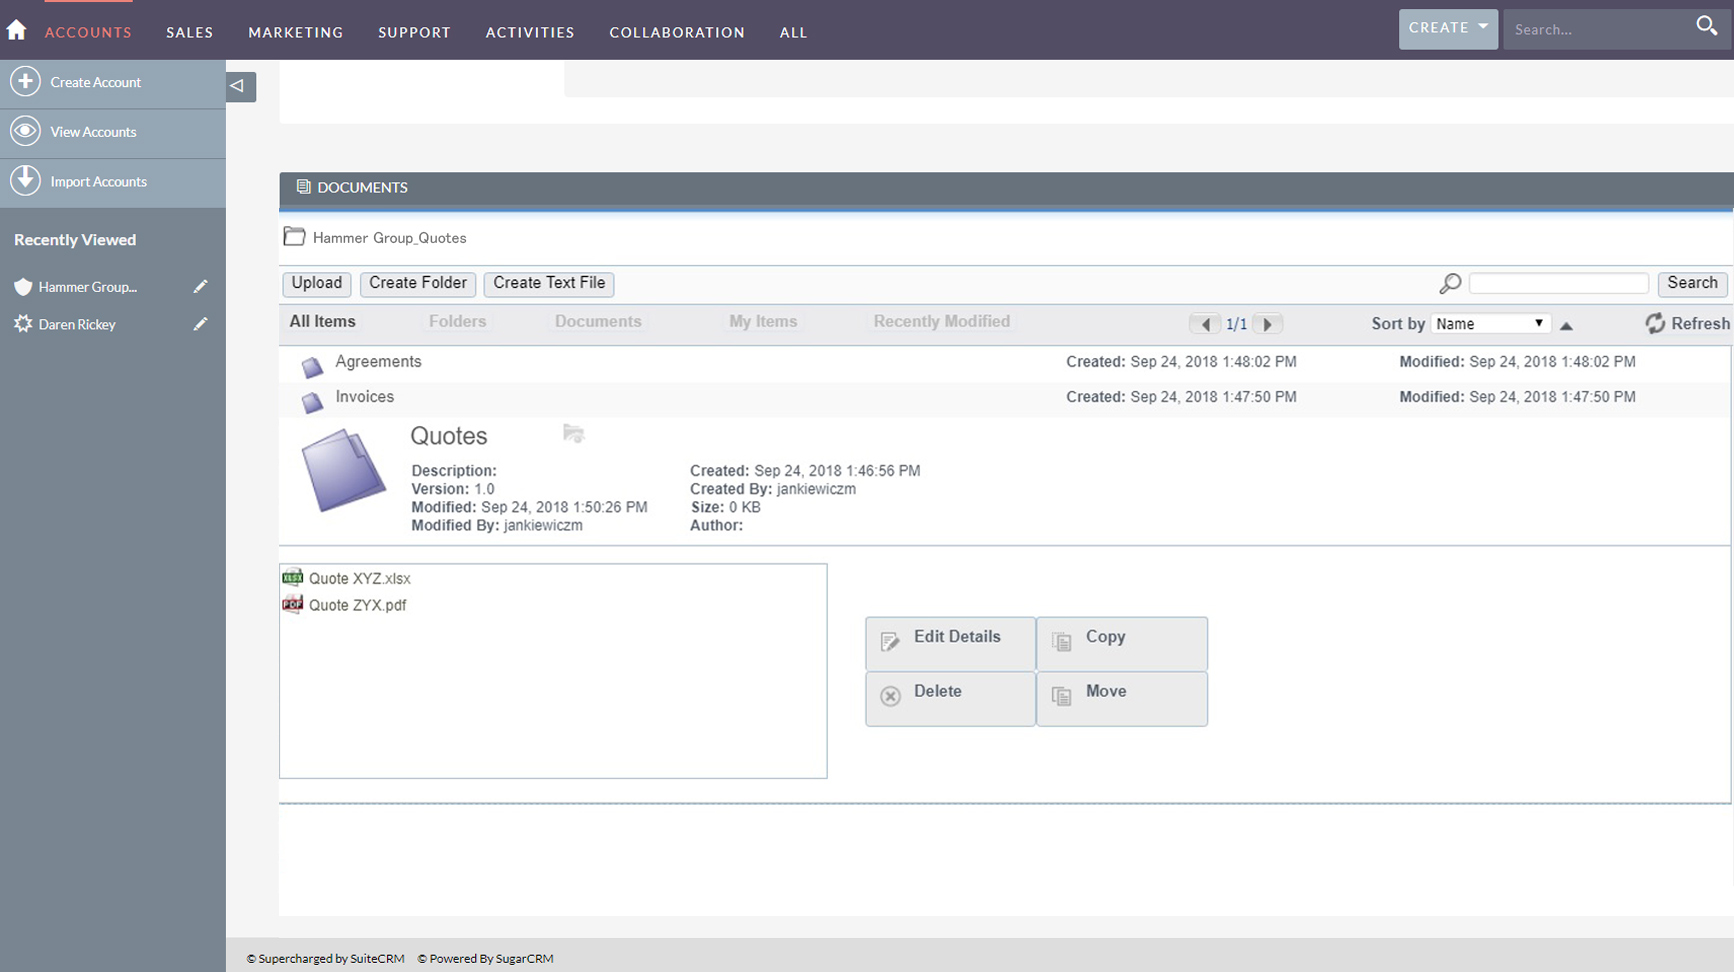Switch to My Items tab
Screen dimensions: 1734x972
tap(763, 321)
